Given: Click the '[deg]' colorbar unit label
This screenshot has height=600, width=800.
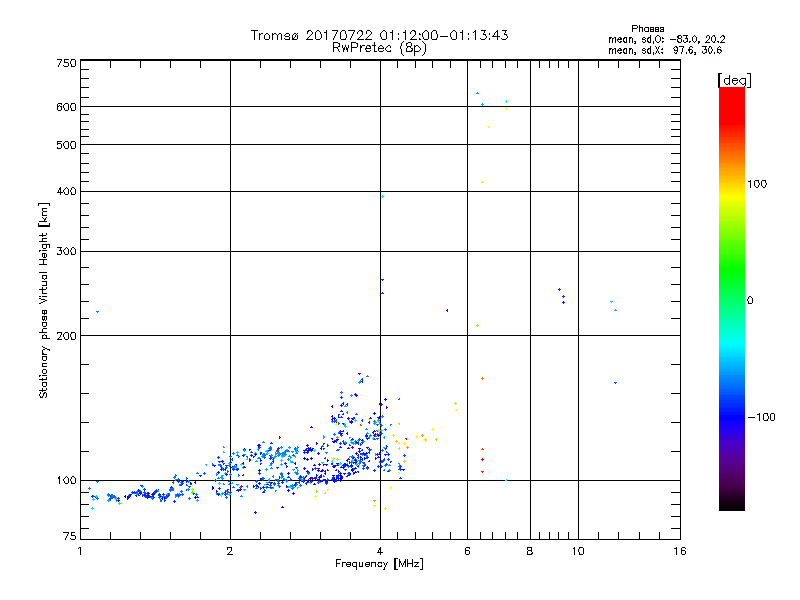Looking at the screenshot, I should (734, 80).
